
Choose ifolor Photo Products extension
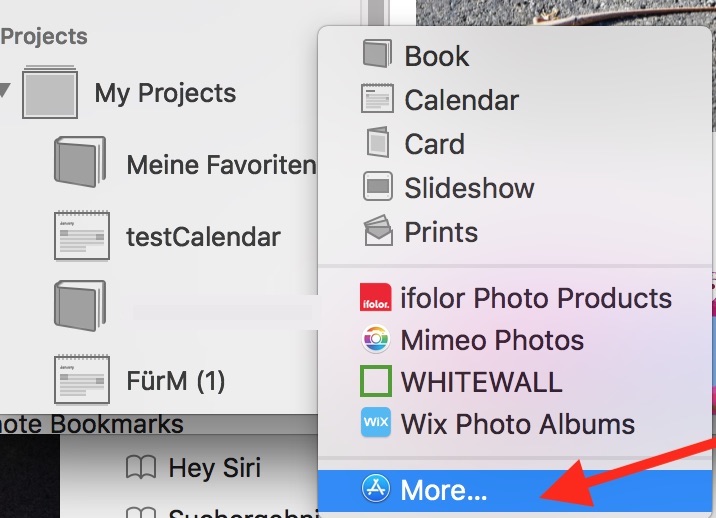click(x=536, y=298)
